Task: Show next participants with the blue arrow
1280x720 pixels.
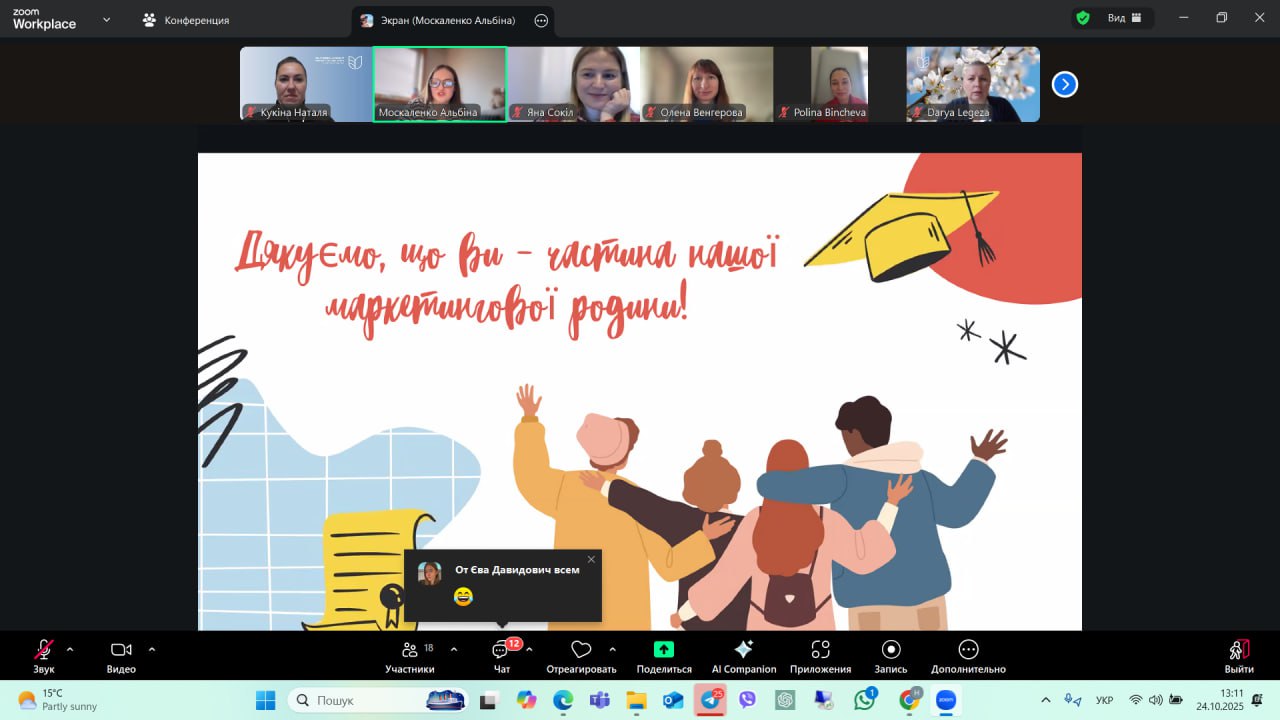Action: (1065, 85)
